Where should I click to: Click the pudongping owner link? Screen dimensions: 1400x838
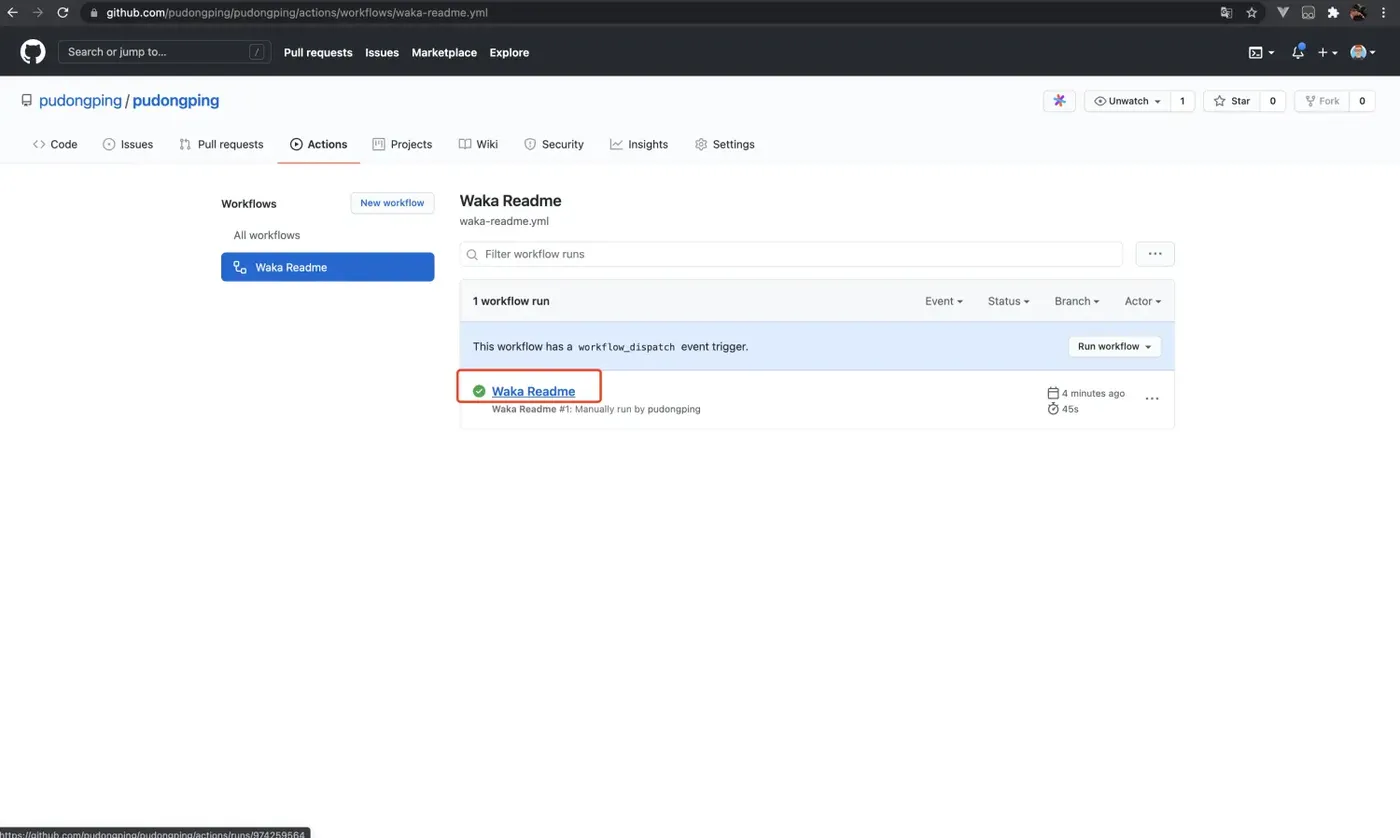80,101
